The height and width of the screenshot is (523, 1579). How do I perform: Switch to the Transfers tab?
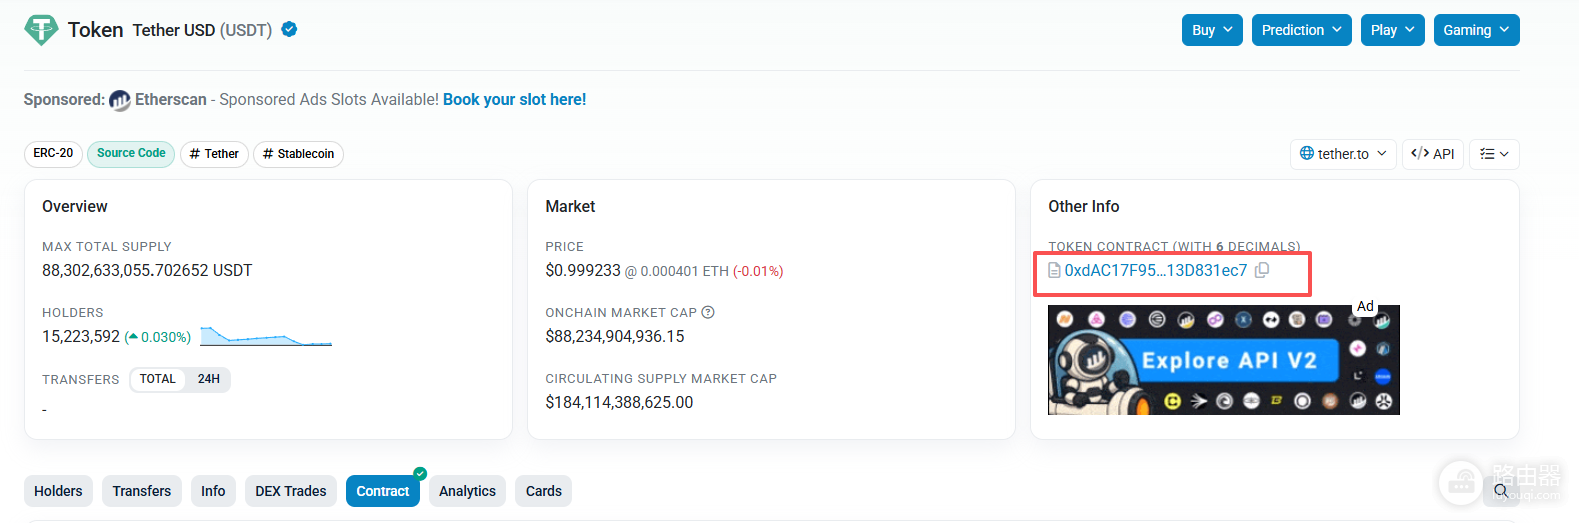[142, 491]
